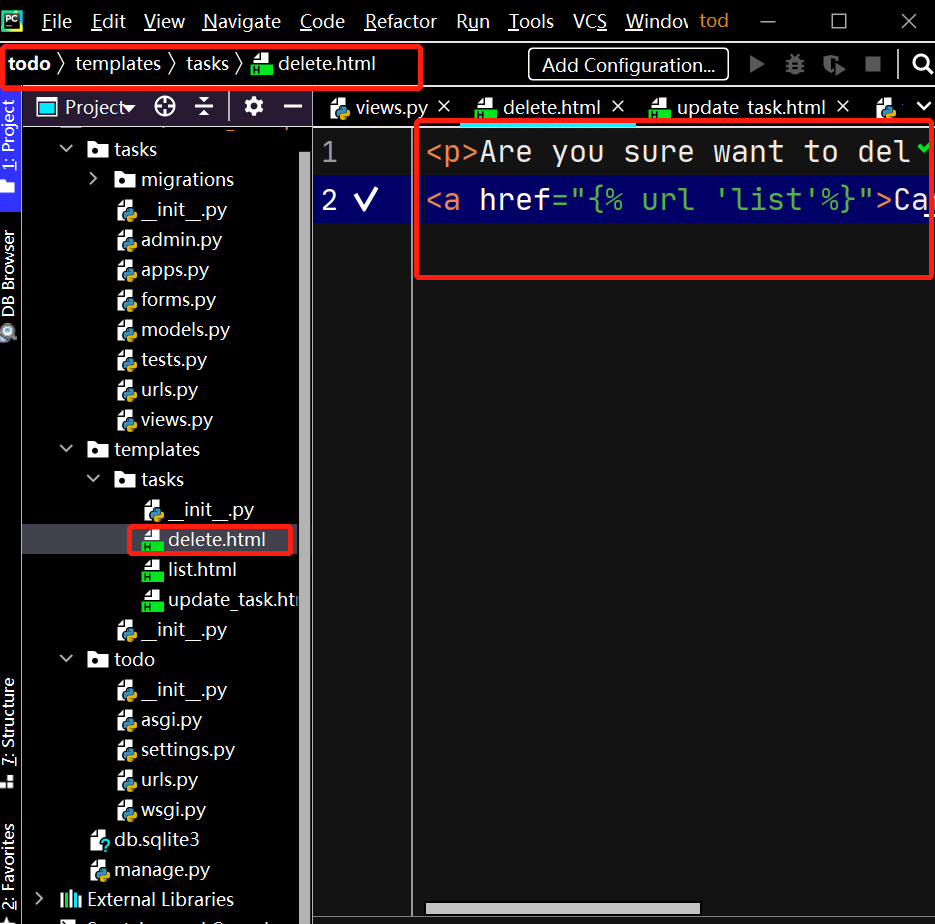This screenshot has height=924, width=935.
Task: Click line number 1 in gutter
Action: [x=330, y=151]
